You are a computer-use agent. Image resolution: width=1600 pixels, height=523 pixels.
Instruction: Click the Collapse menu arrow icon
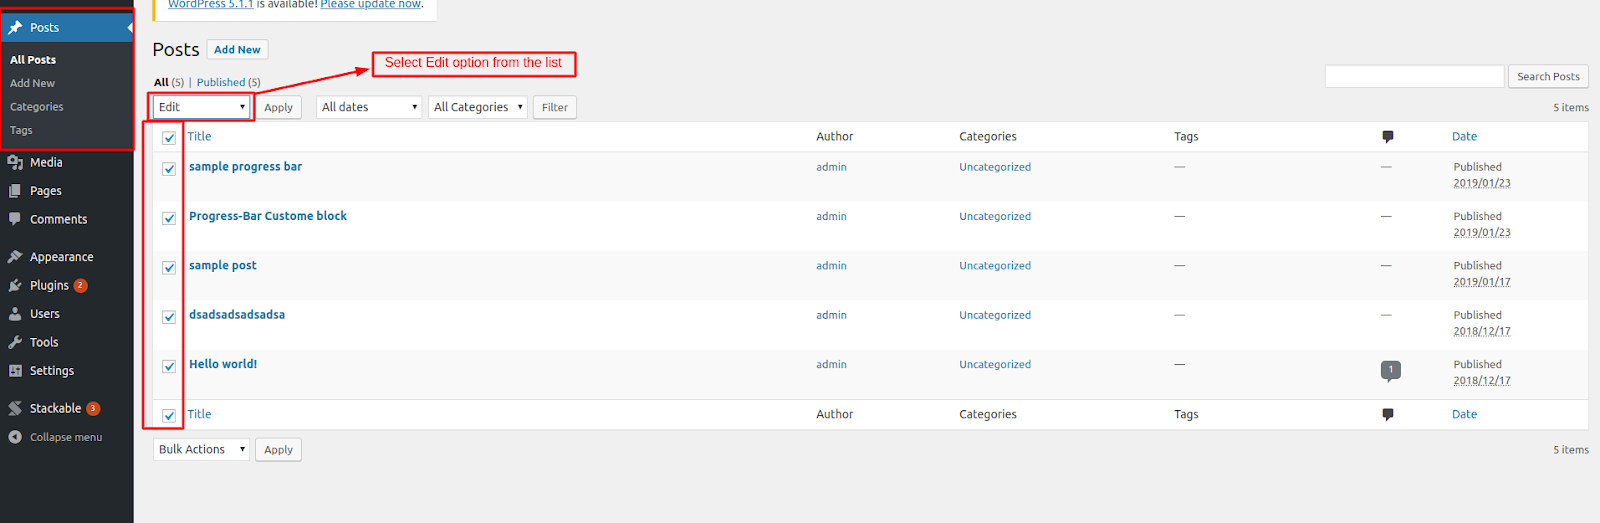pos(15,437)
